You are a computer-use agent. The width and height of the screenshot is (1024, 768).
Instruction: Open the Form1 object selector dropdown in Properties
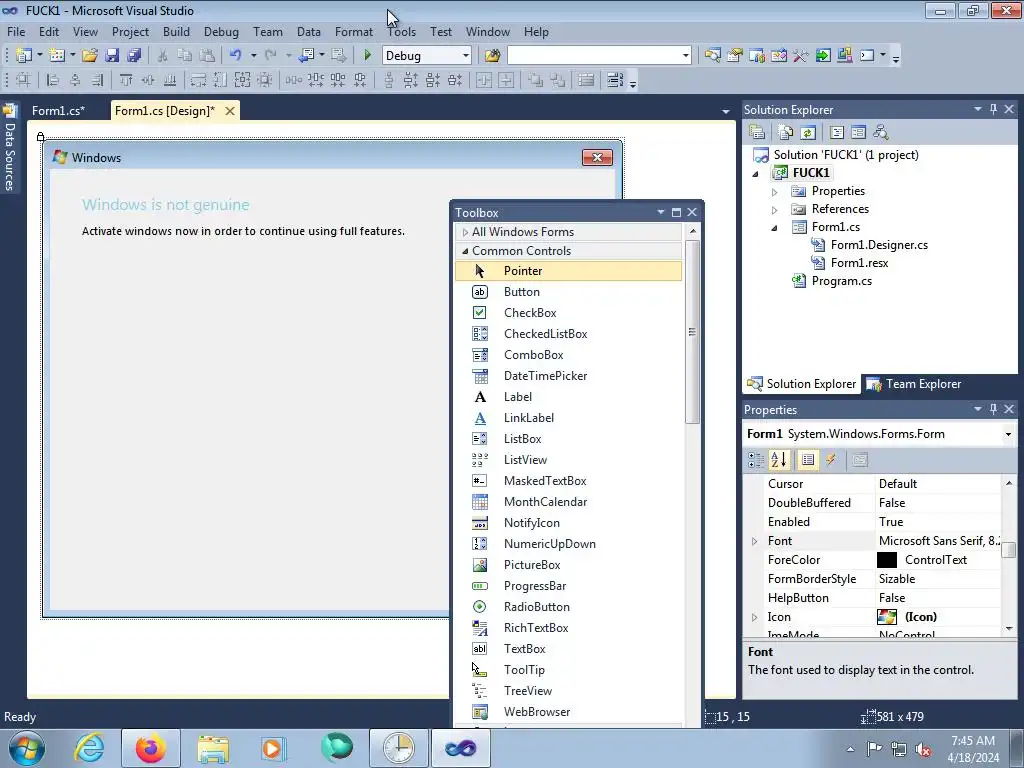[1008, 434]
